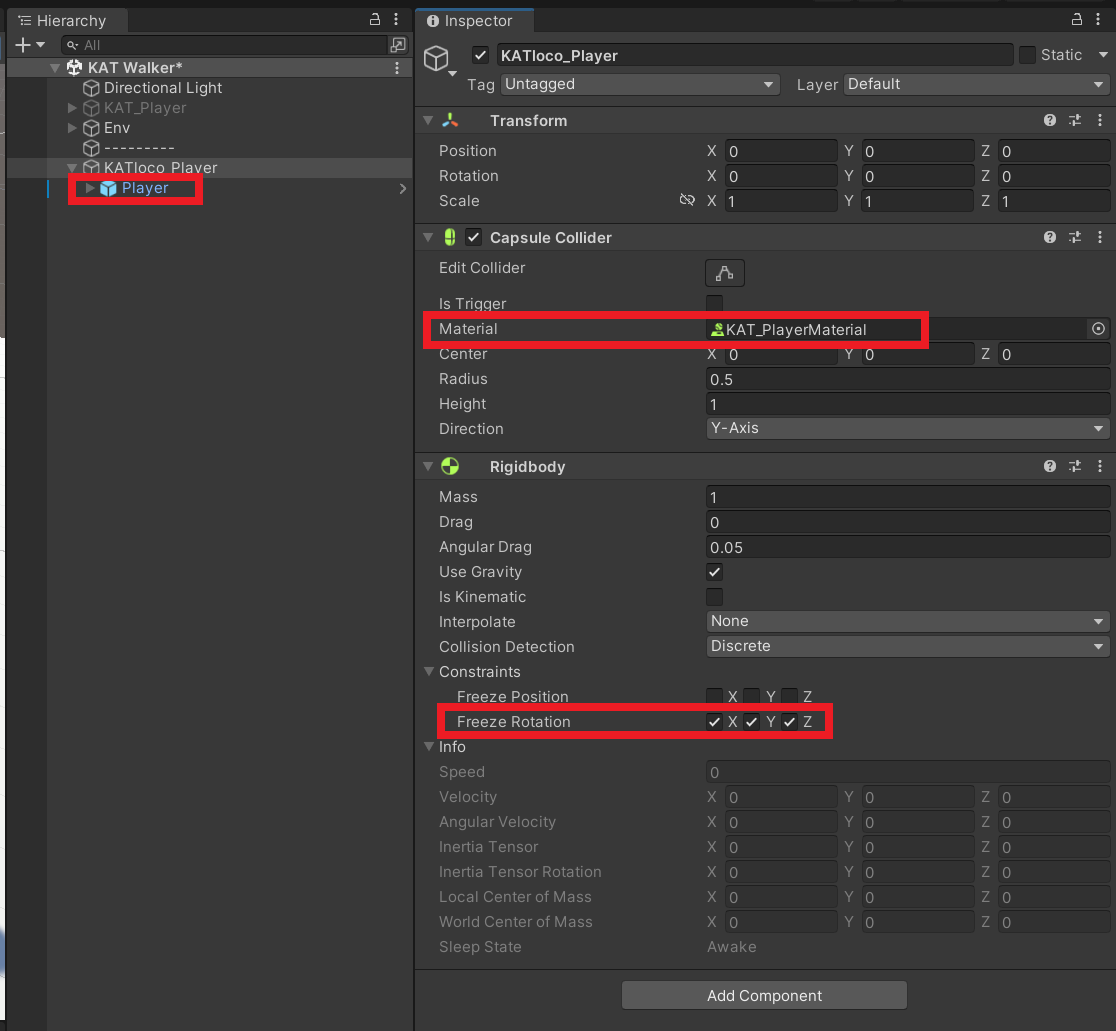Select the Hierarchy tab

[66, 21]
